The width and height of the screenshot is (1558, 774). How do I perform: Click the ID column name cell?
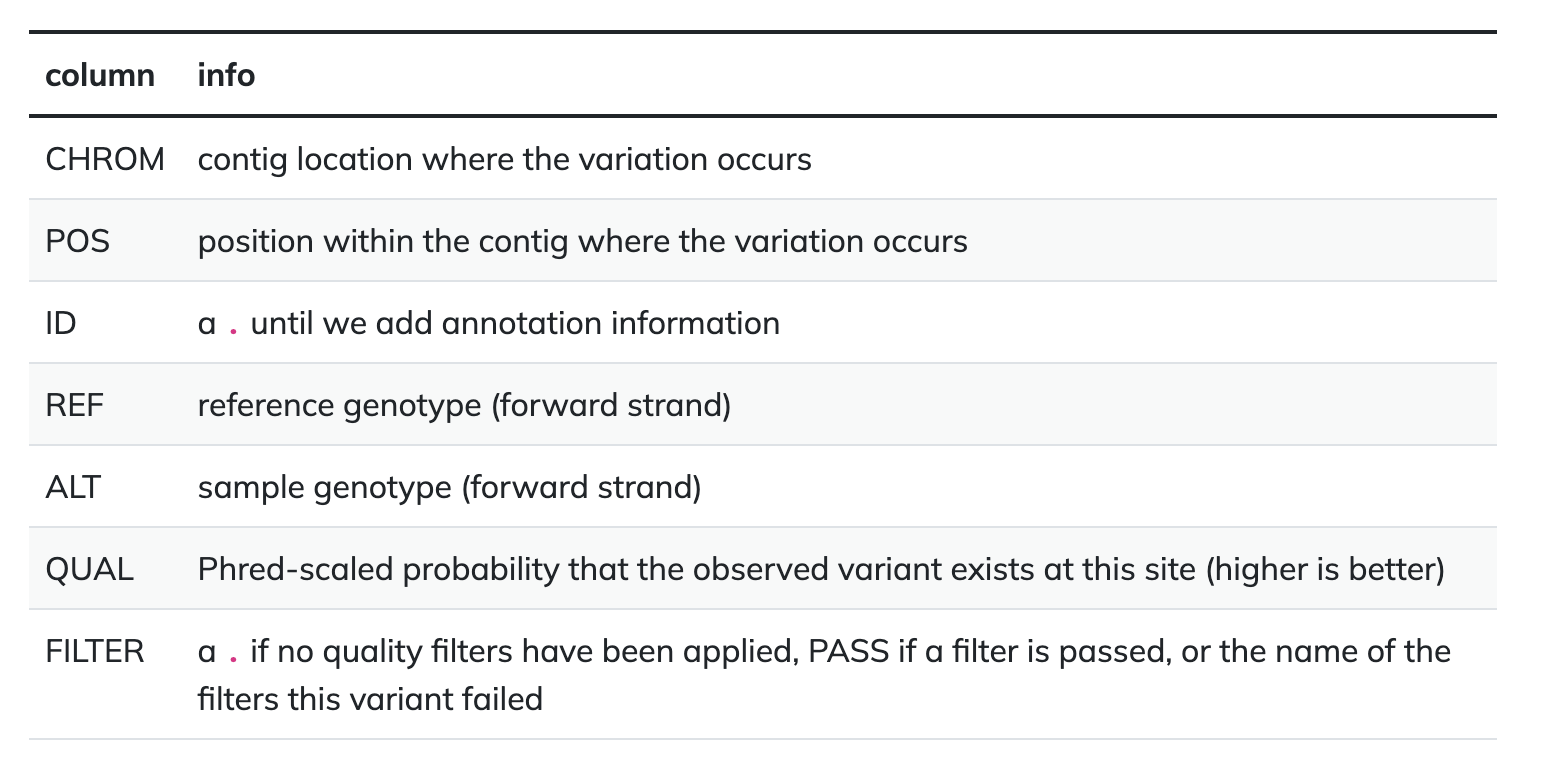point(61,323)
